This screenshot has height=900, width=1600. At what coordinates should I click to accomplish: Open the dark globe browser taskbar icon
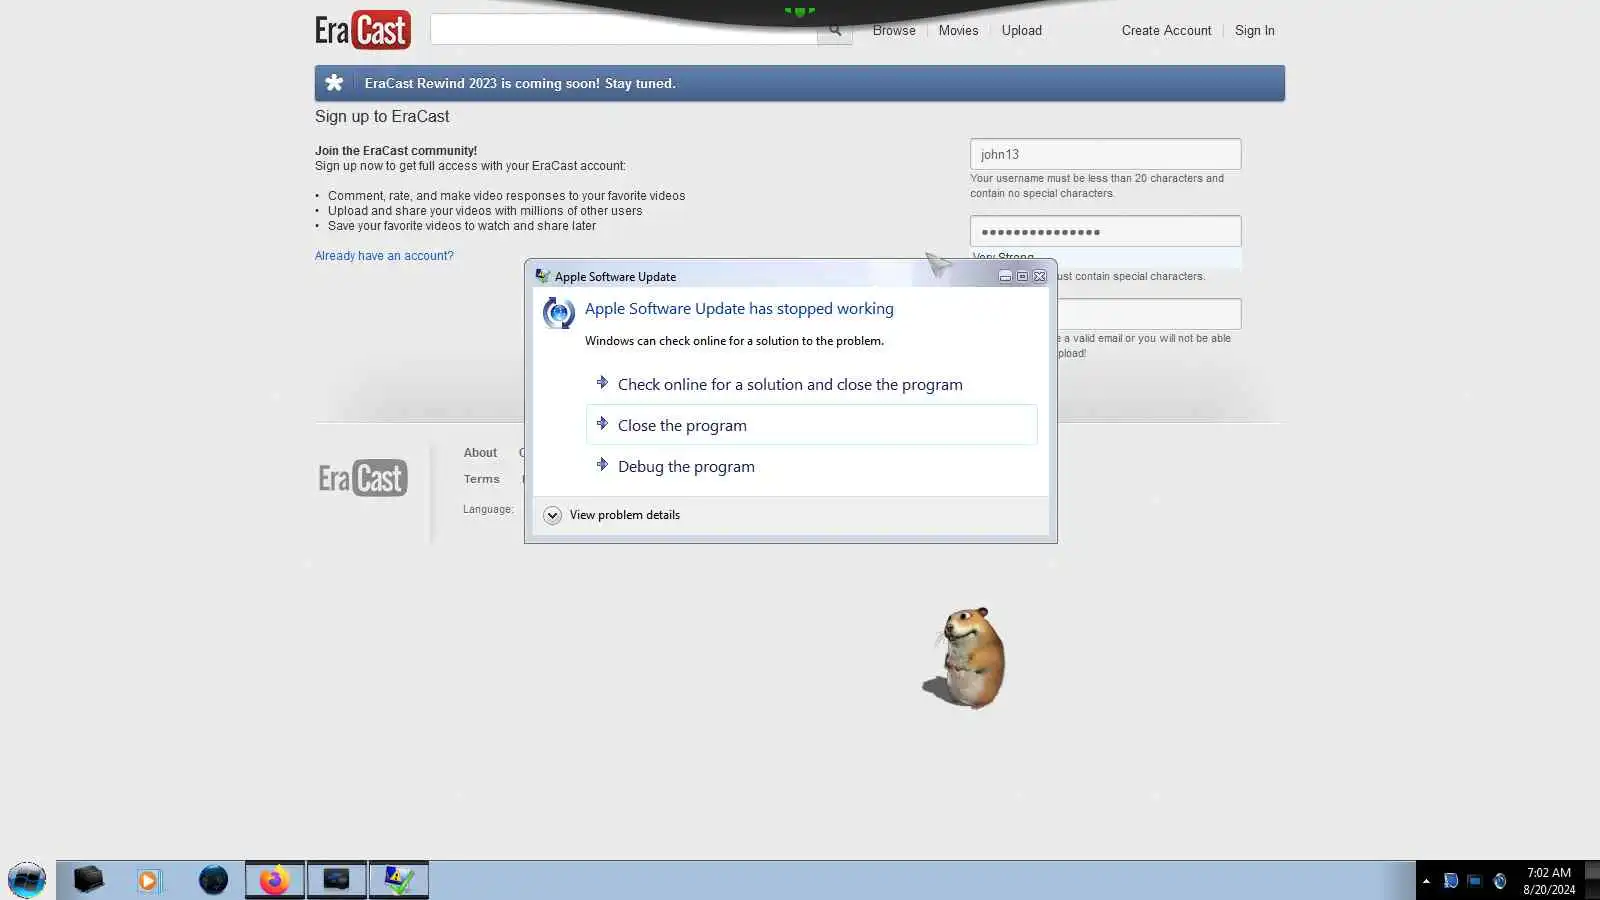tap(213, 880)
